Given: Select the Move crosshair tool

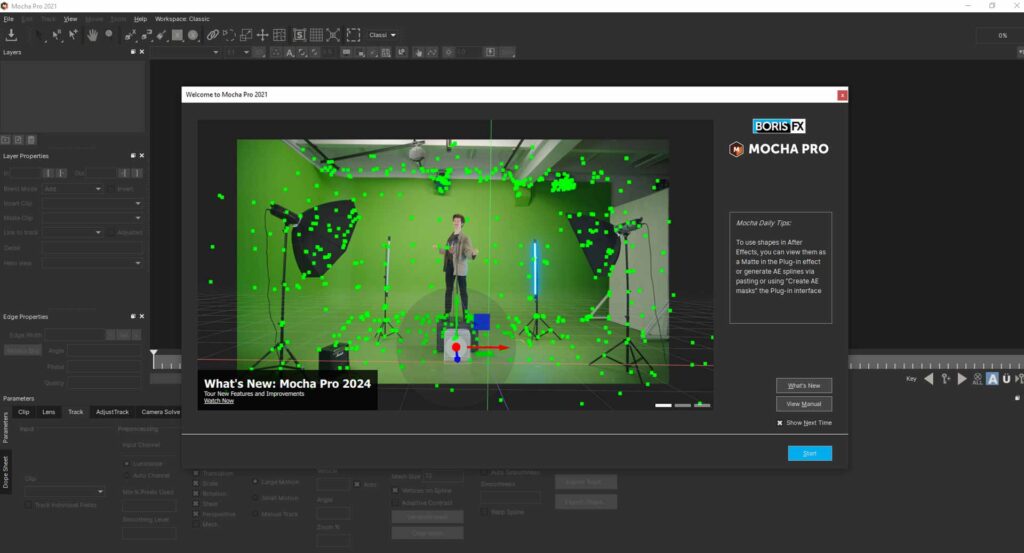Looking at the screenshot, I should (x=263, y=35).
